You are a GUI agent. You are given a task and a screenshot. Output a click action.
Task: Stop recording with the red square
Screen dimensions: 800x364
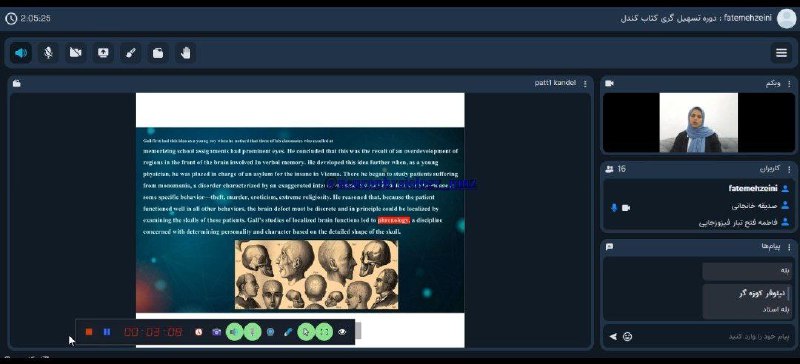(x=89, y=332)
